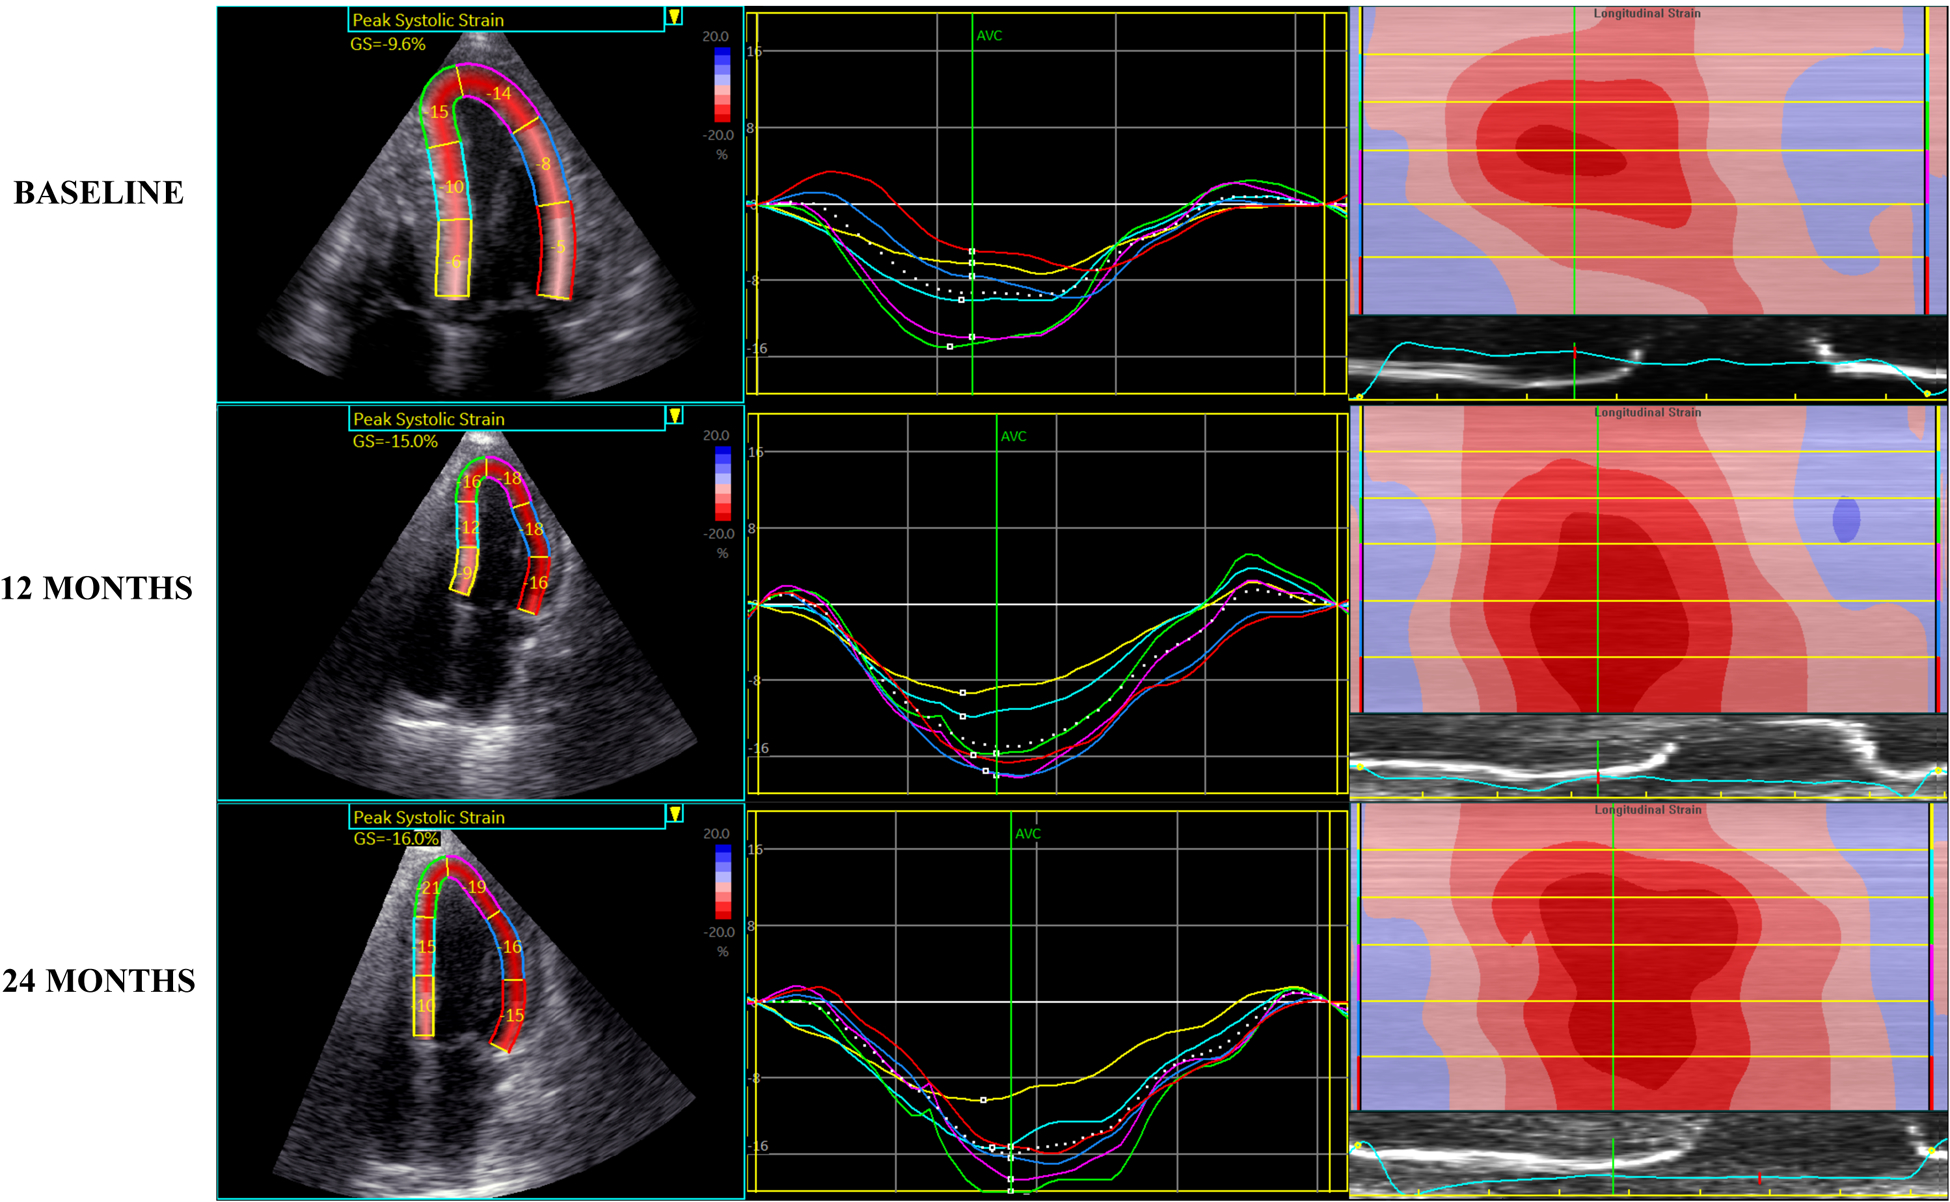Click the -16 axis label in baseline curve plot

(x=758, y=349)
